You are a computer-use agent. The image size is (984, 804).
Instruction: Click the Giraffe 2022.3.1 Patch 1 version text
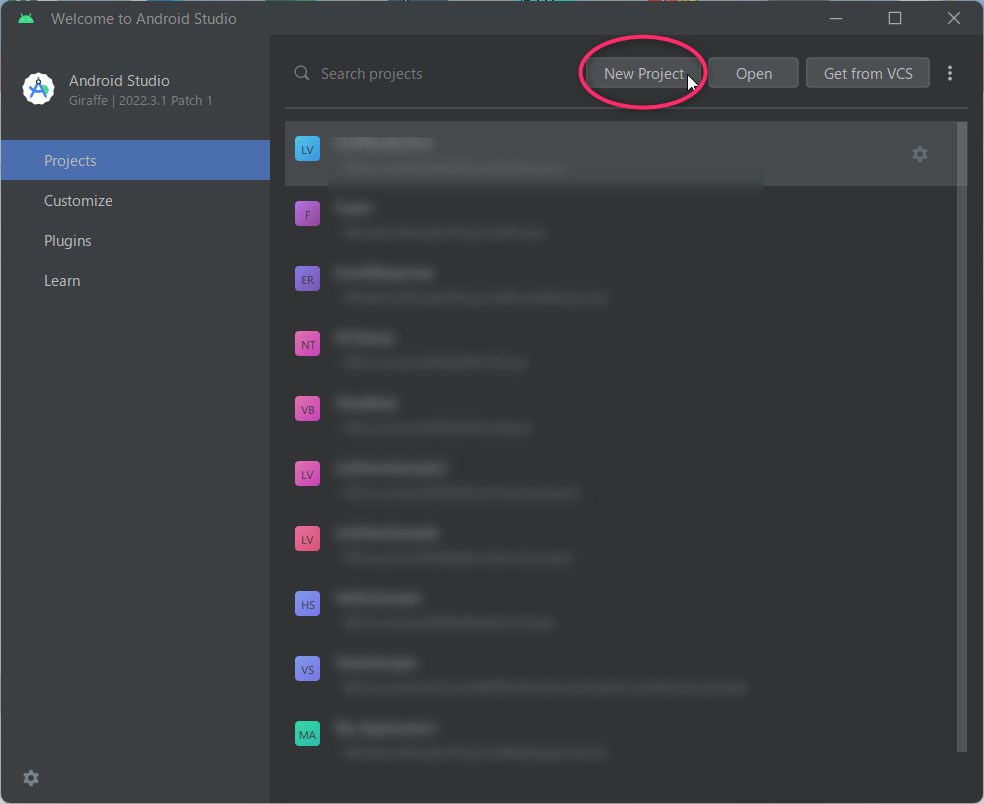(141, 100)
